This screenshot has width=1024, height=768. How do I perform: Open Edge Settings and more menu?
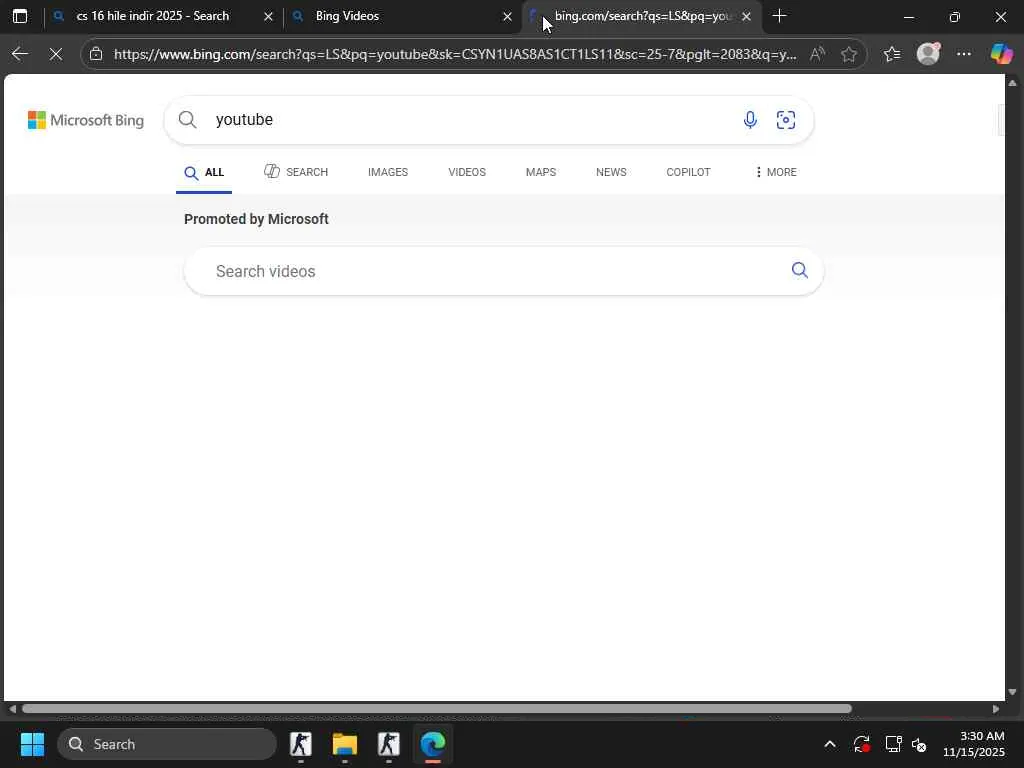pyautogui.click(x=964, y=54)
